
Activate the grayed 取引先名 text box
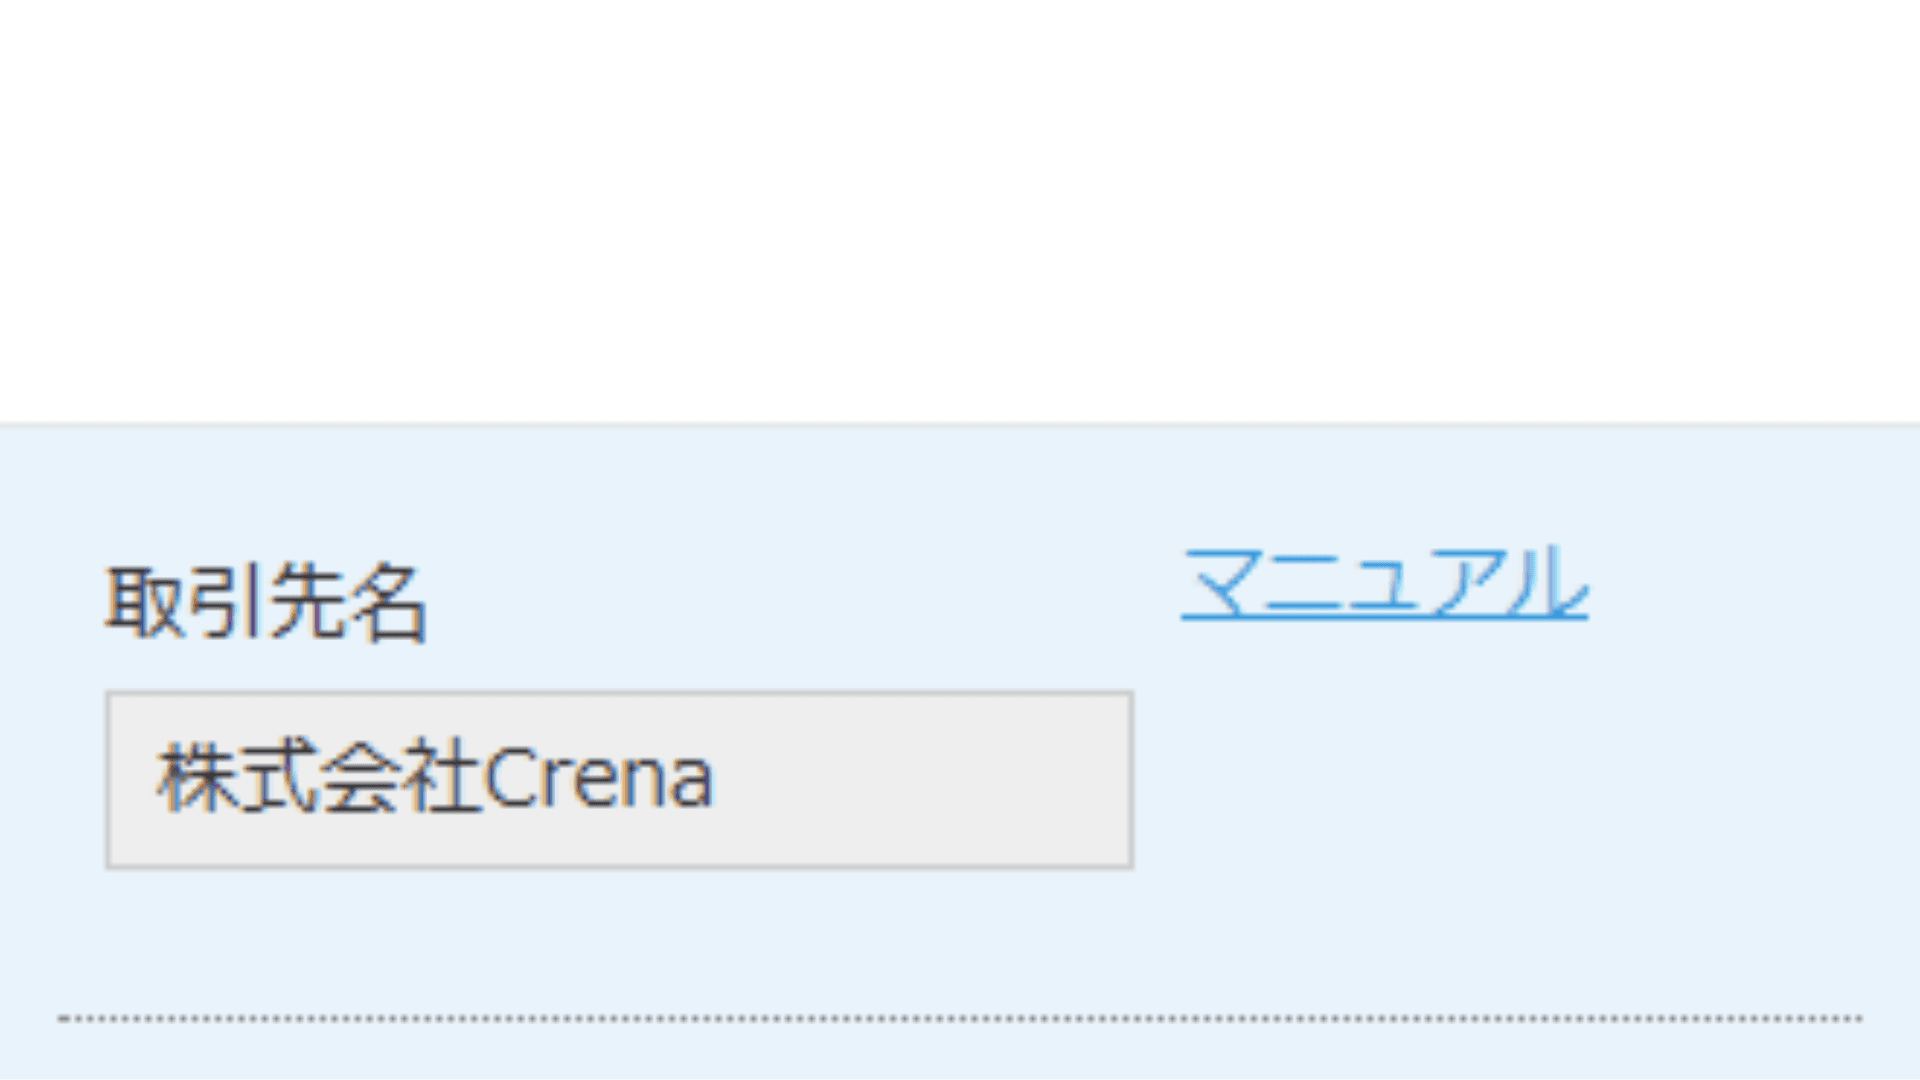(619, 780)
